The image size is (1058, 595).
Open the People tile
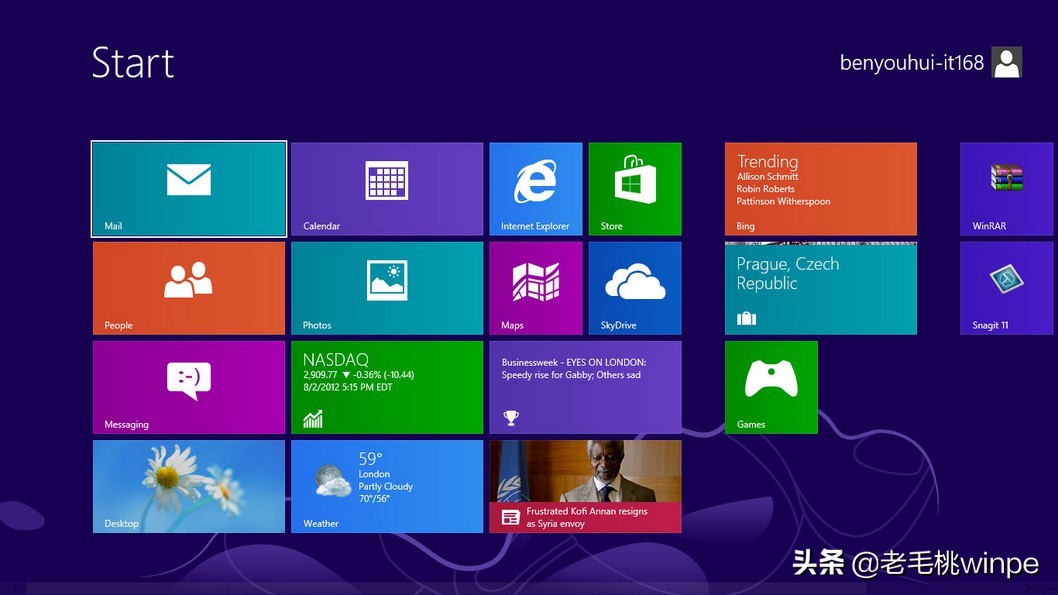189,288
